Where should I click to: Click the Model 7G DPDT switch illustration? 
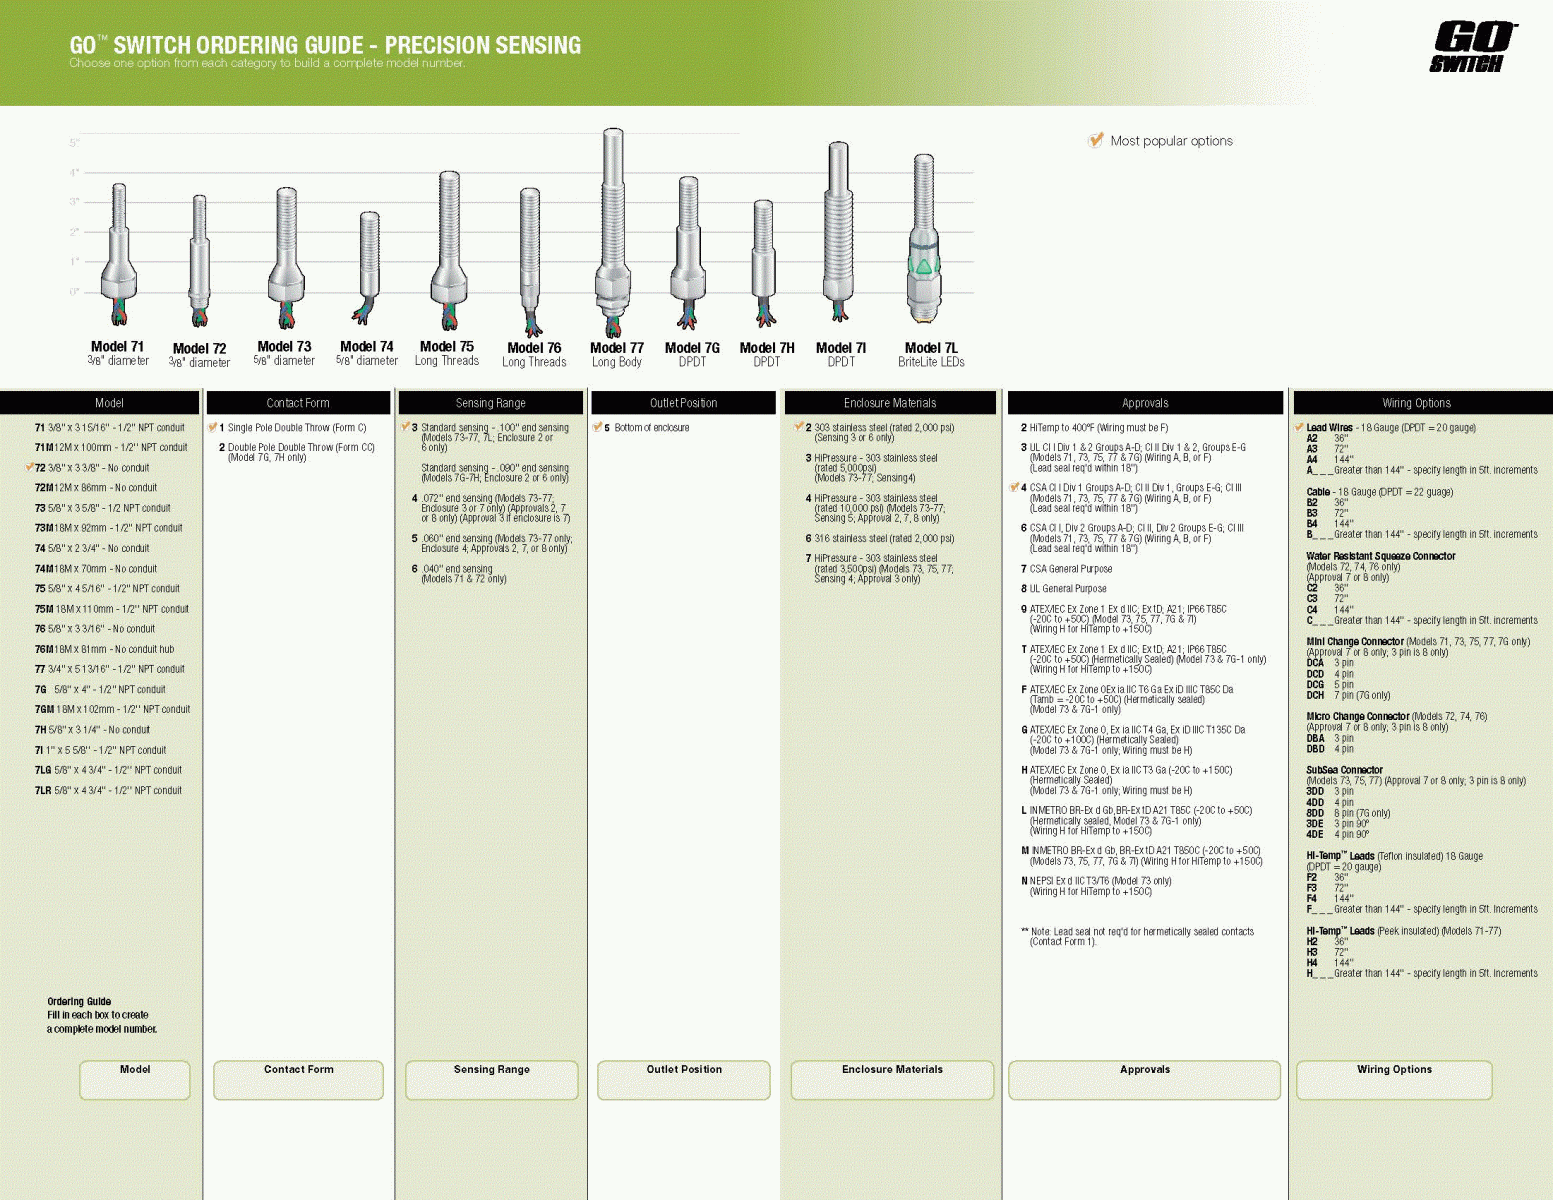click(x=688, y=250)
